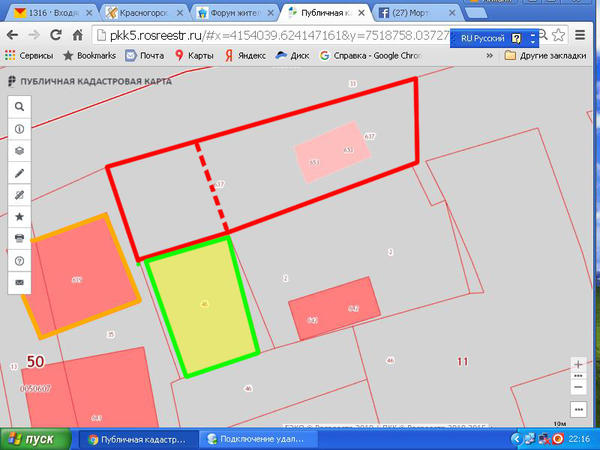The width and height of the screenshot is (600, 450).
Task: Print the map using printer icon
Action: 19,238
